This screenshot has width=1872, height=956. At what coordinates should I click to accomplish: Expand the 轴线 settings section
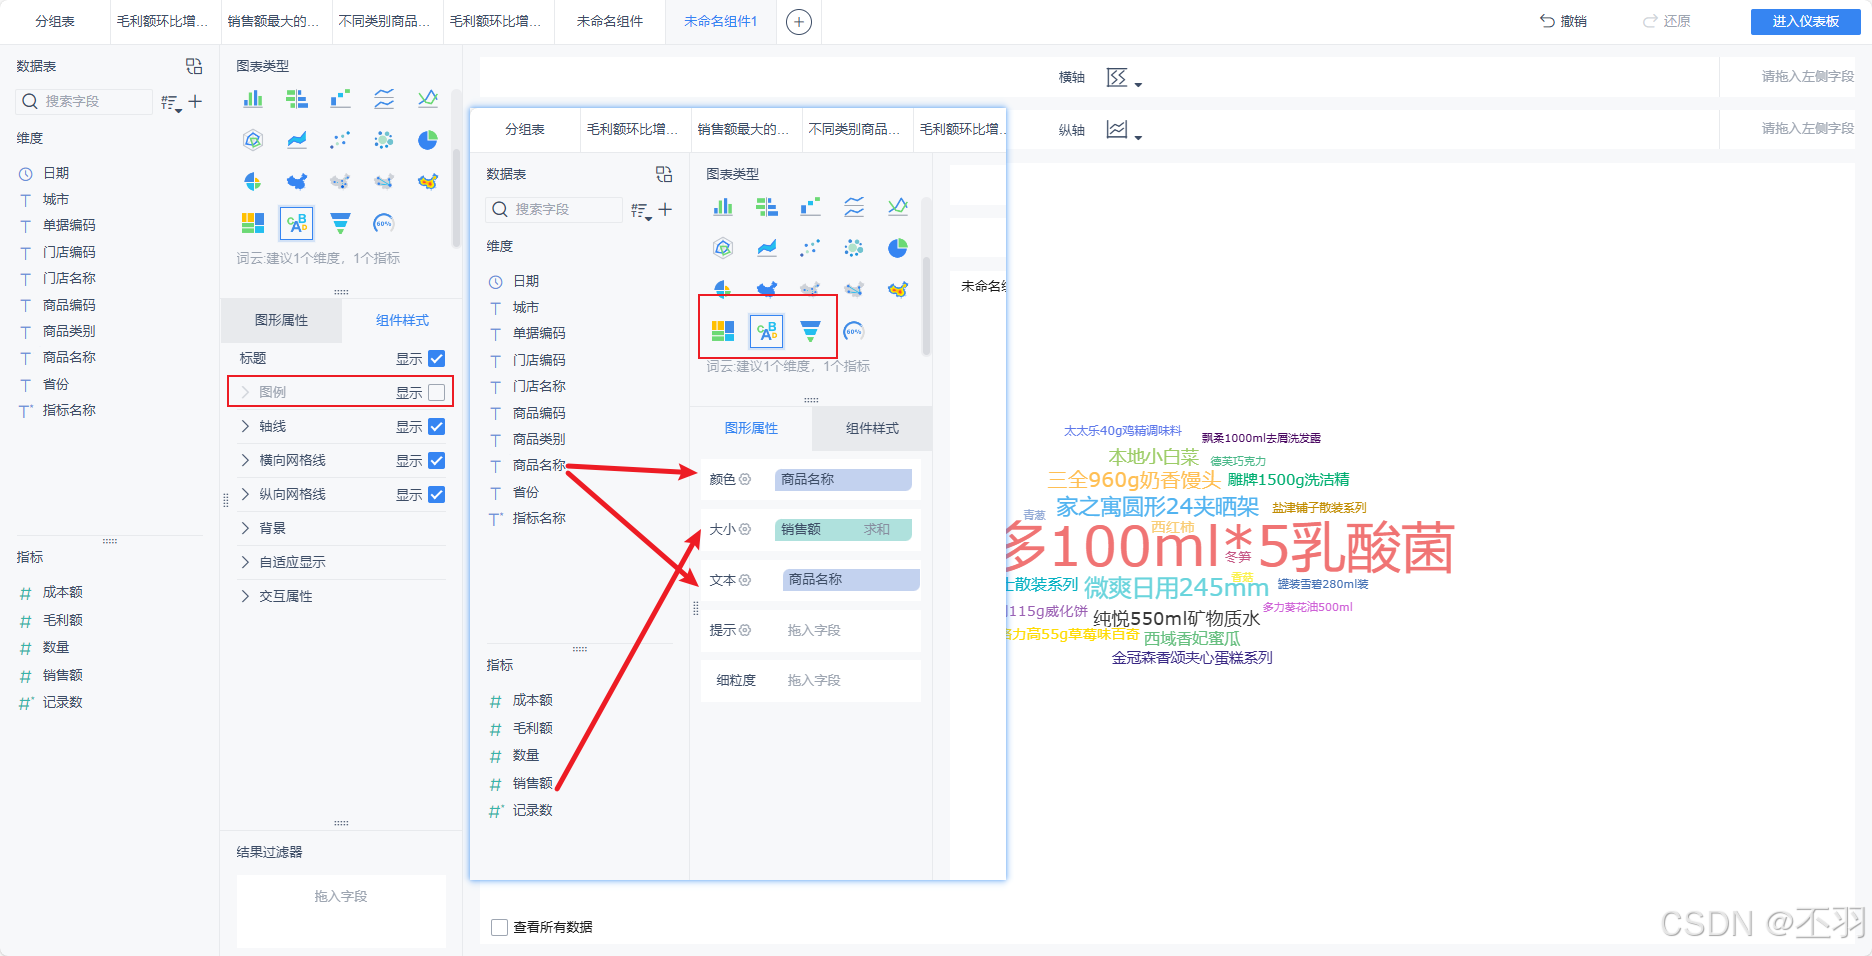tap(245, 426)
